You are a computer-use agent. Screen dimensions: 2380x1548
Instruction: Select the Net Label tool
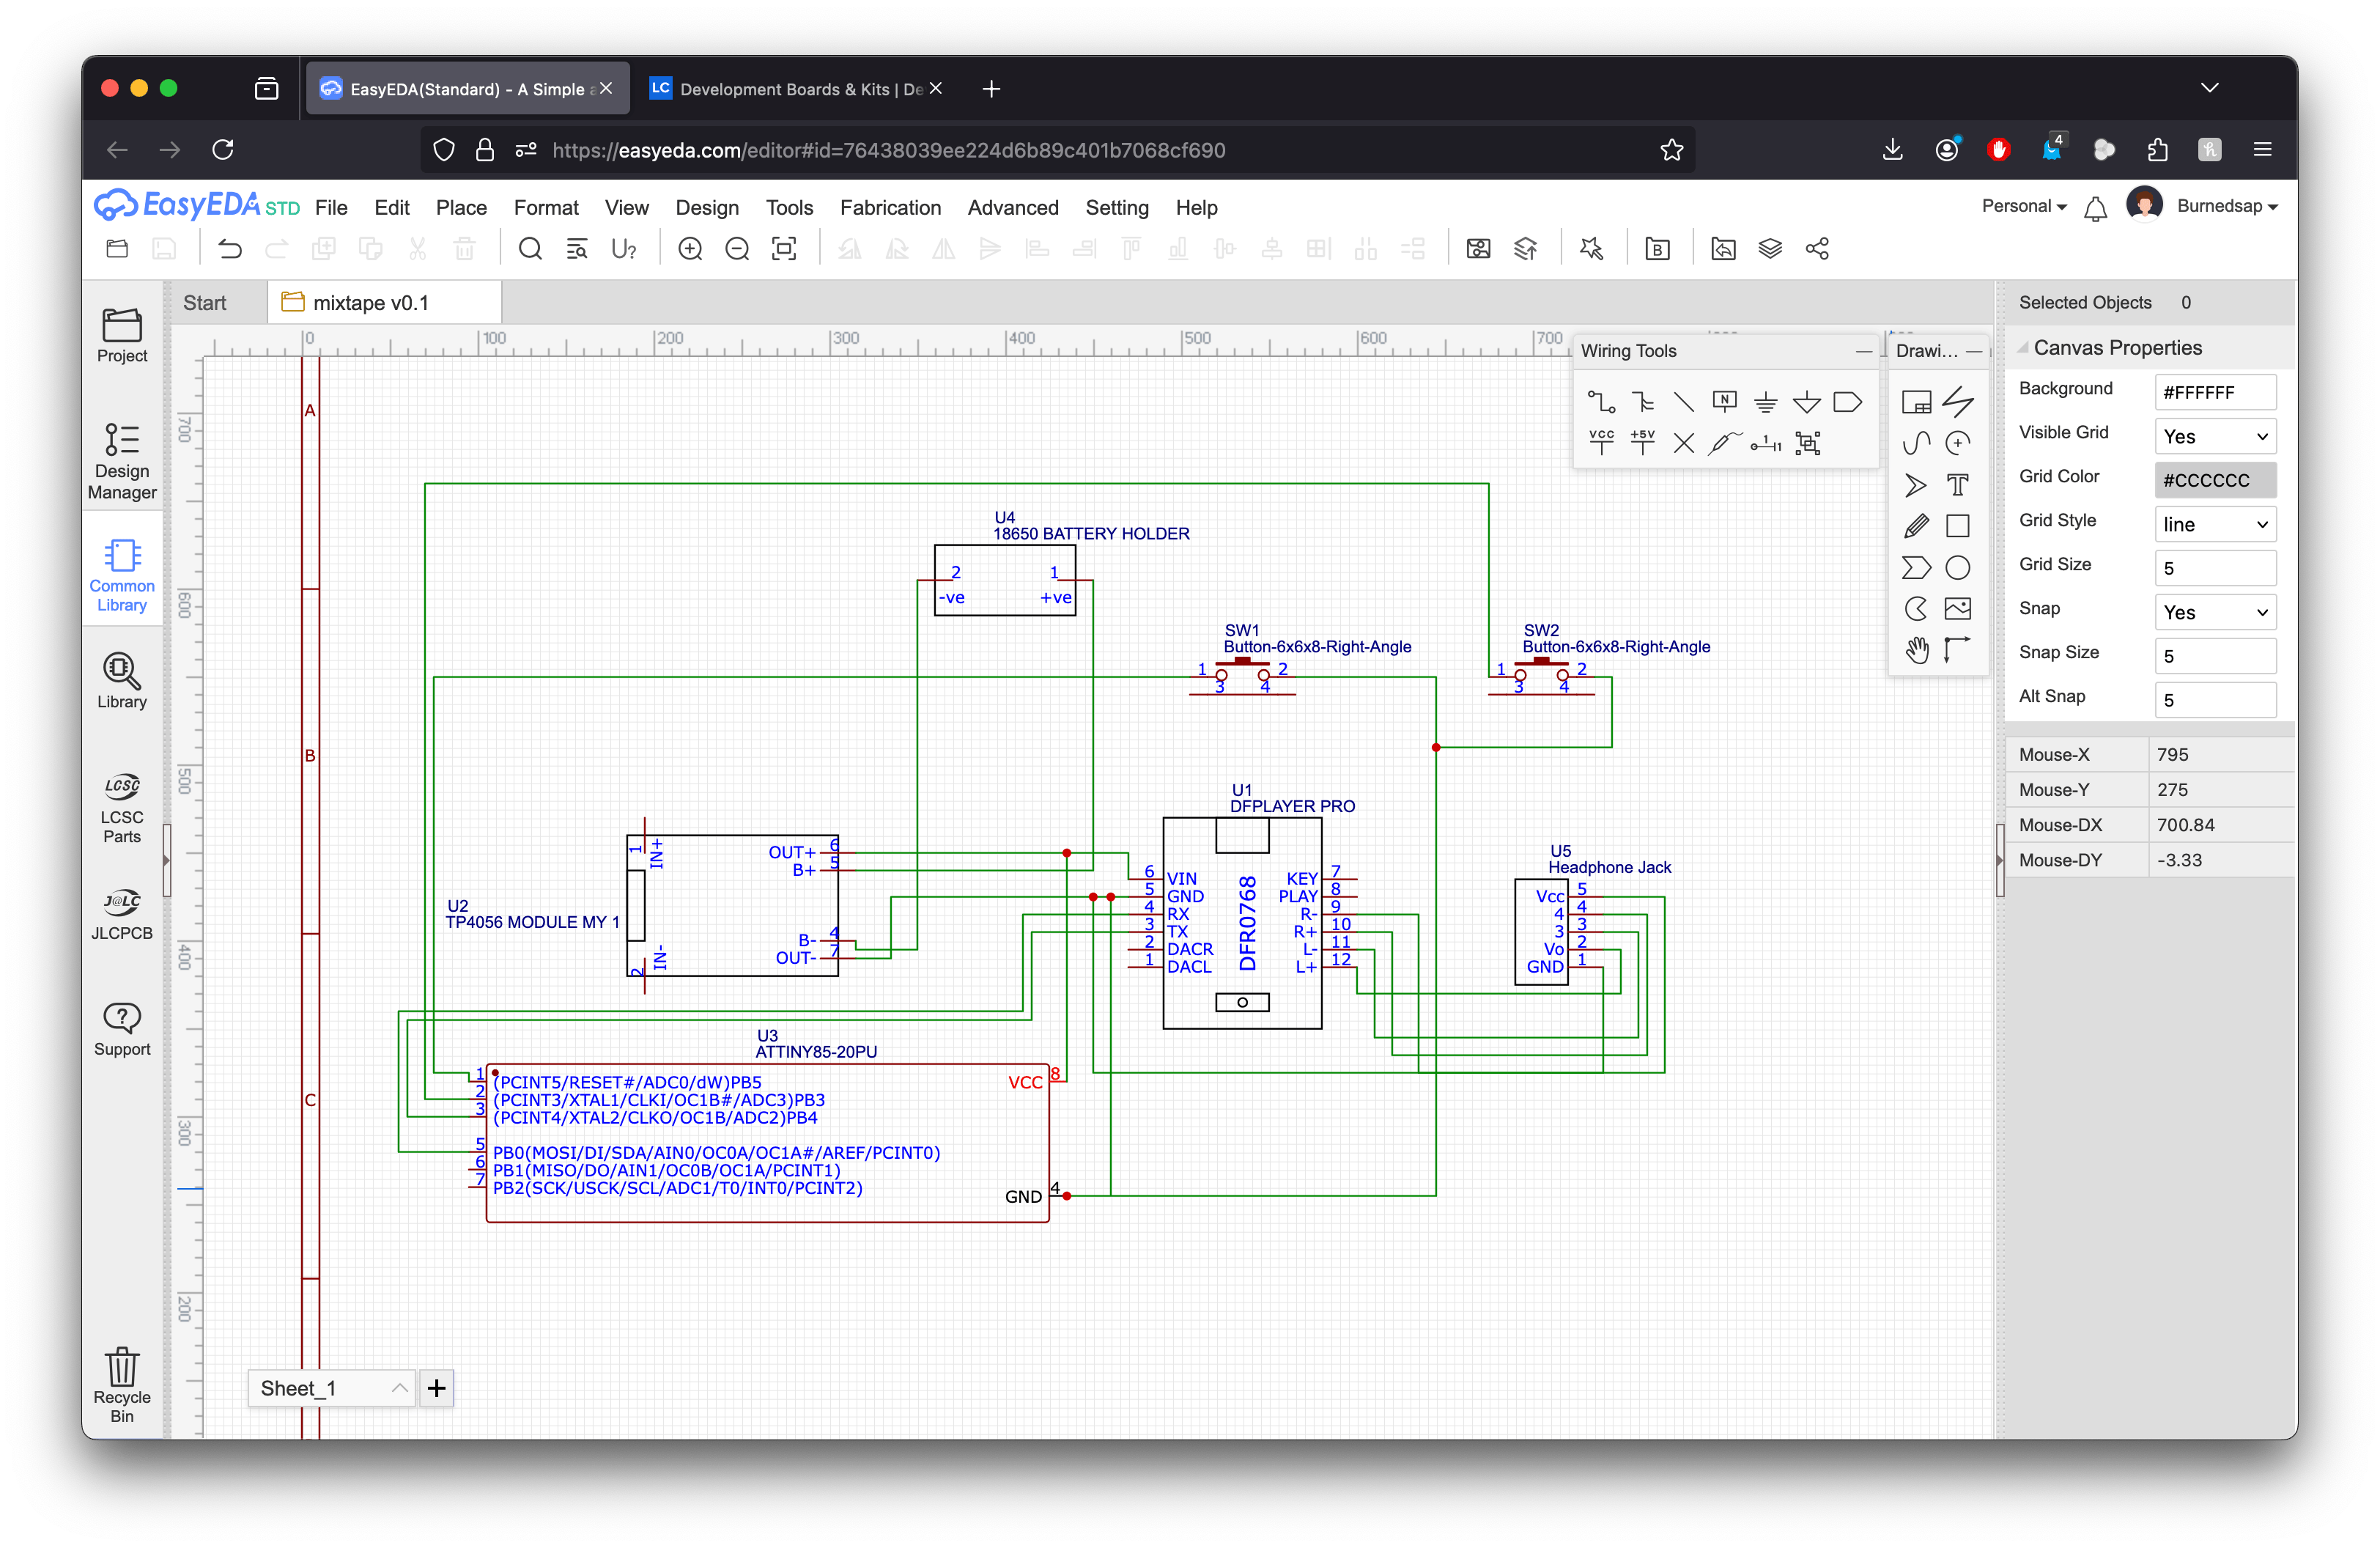(x=1724, y=402)
